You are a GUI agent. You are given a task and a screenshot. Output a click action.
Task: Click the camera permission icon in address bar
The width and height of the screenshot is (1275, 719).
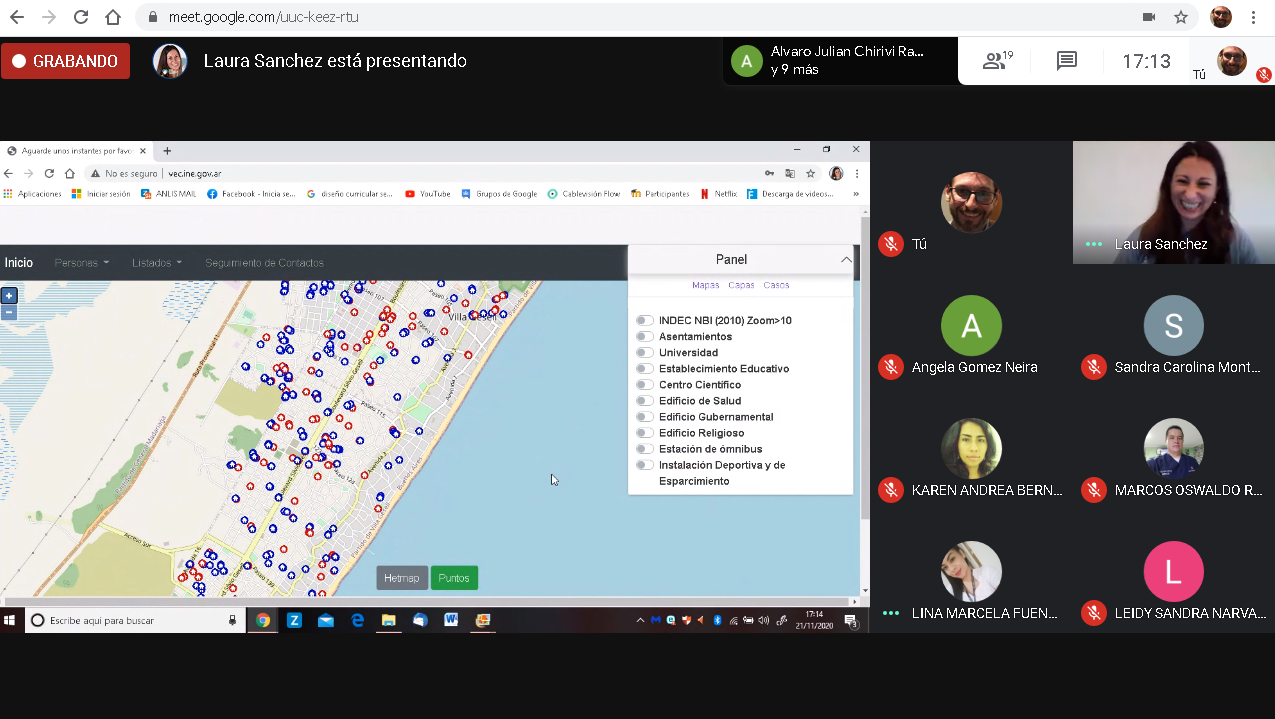[1149, 17]
